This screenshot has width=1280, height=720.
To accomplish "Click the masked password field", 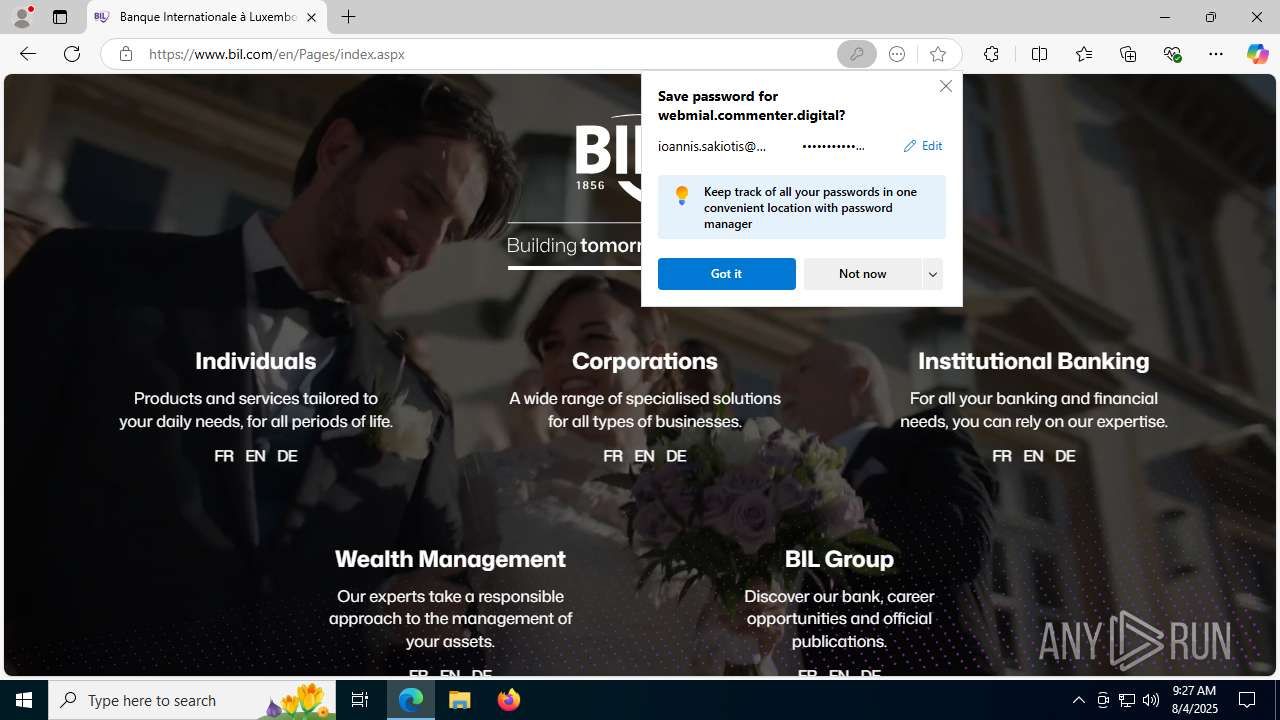I will pos(833,146).
